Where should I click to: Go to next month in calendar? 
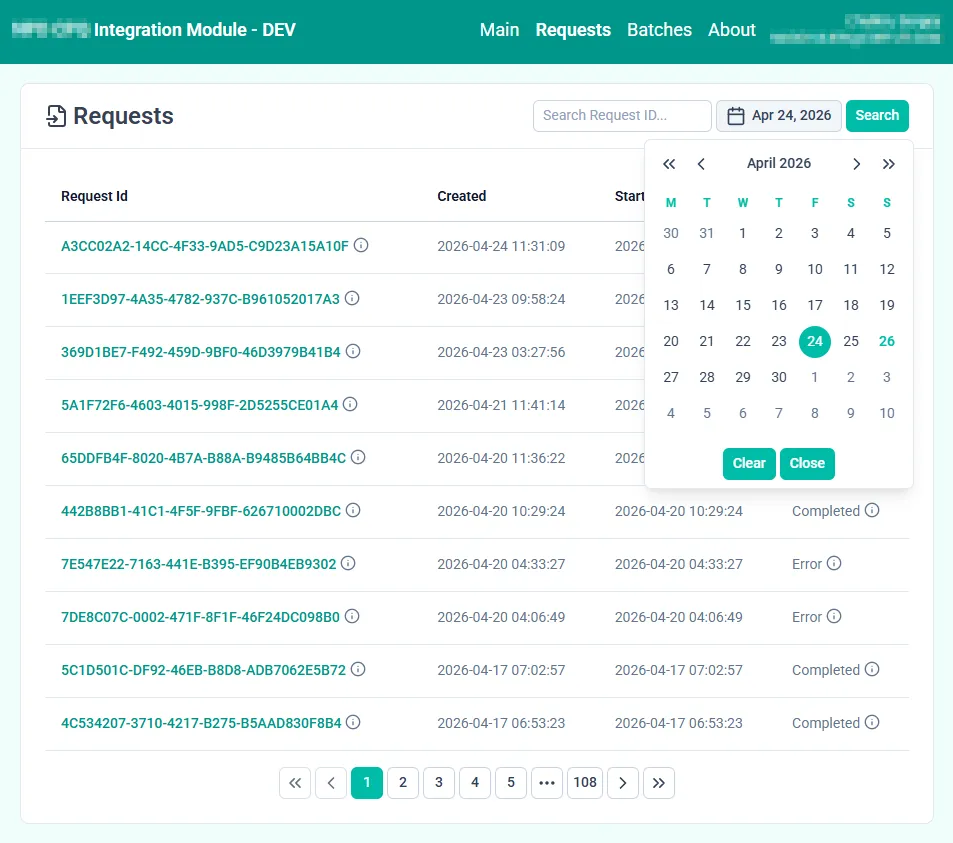856,164
